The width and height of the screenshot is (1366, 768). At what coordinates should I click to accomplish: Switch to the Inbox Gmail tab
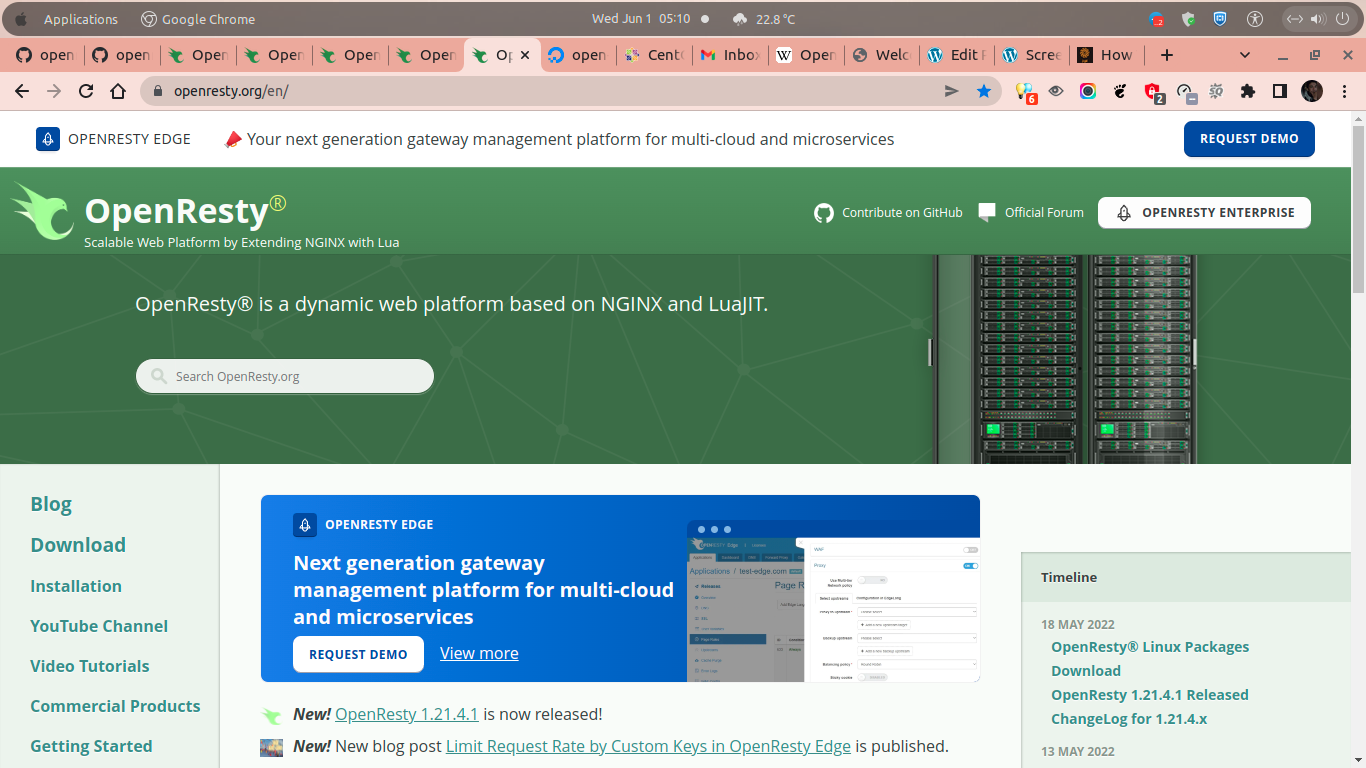pos(730,55)
